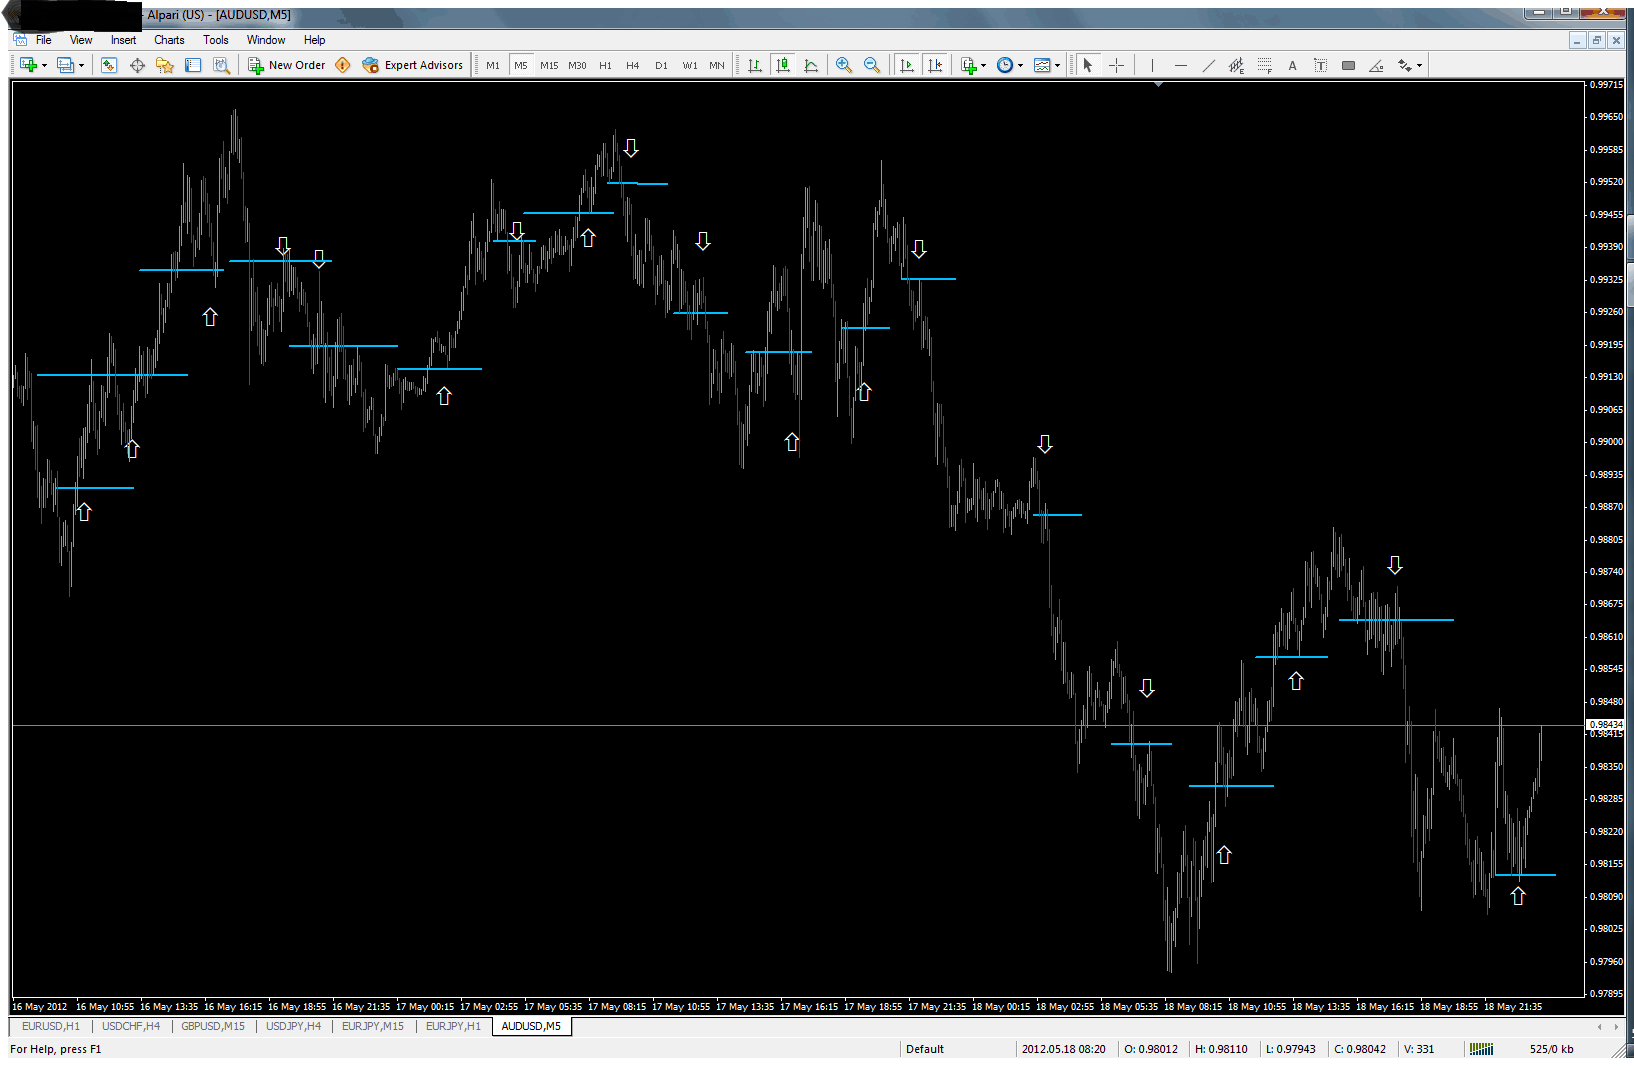Toggle the Expert Advisors button
1634x1066 pixels.
(413, 65)
